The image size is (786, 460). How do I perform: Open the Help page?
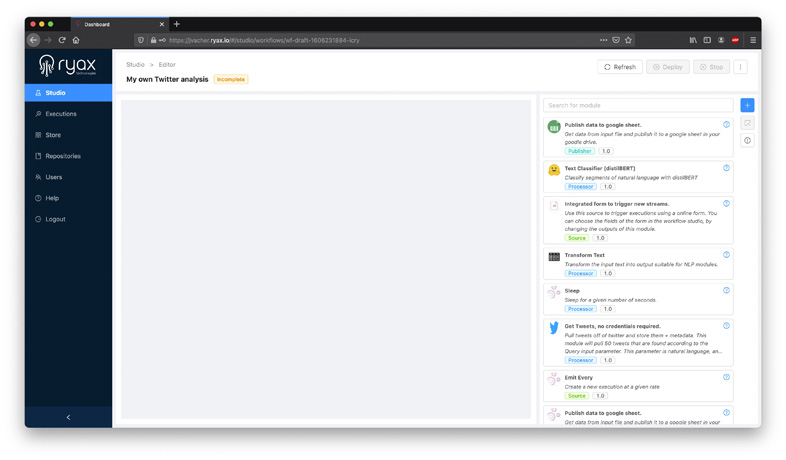pos(68,198)
